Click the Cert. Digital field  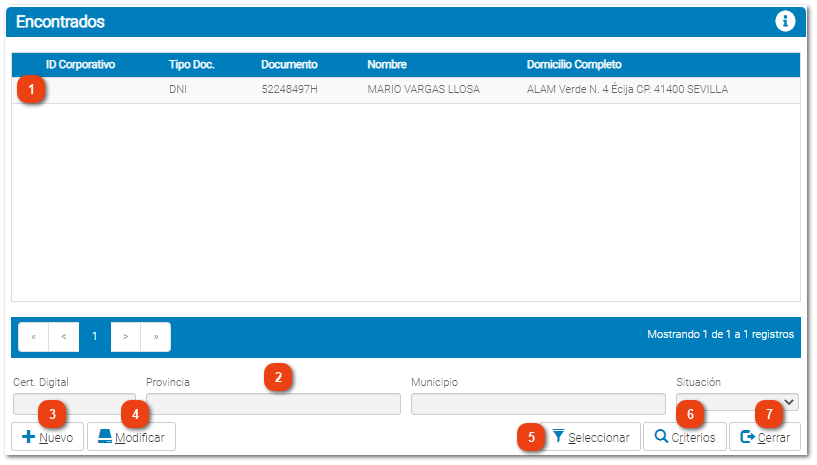[x=75, y=404]
